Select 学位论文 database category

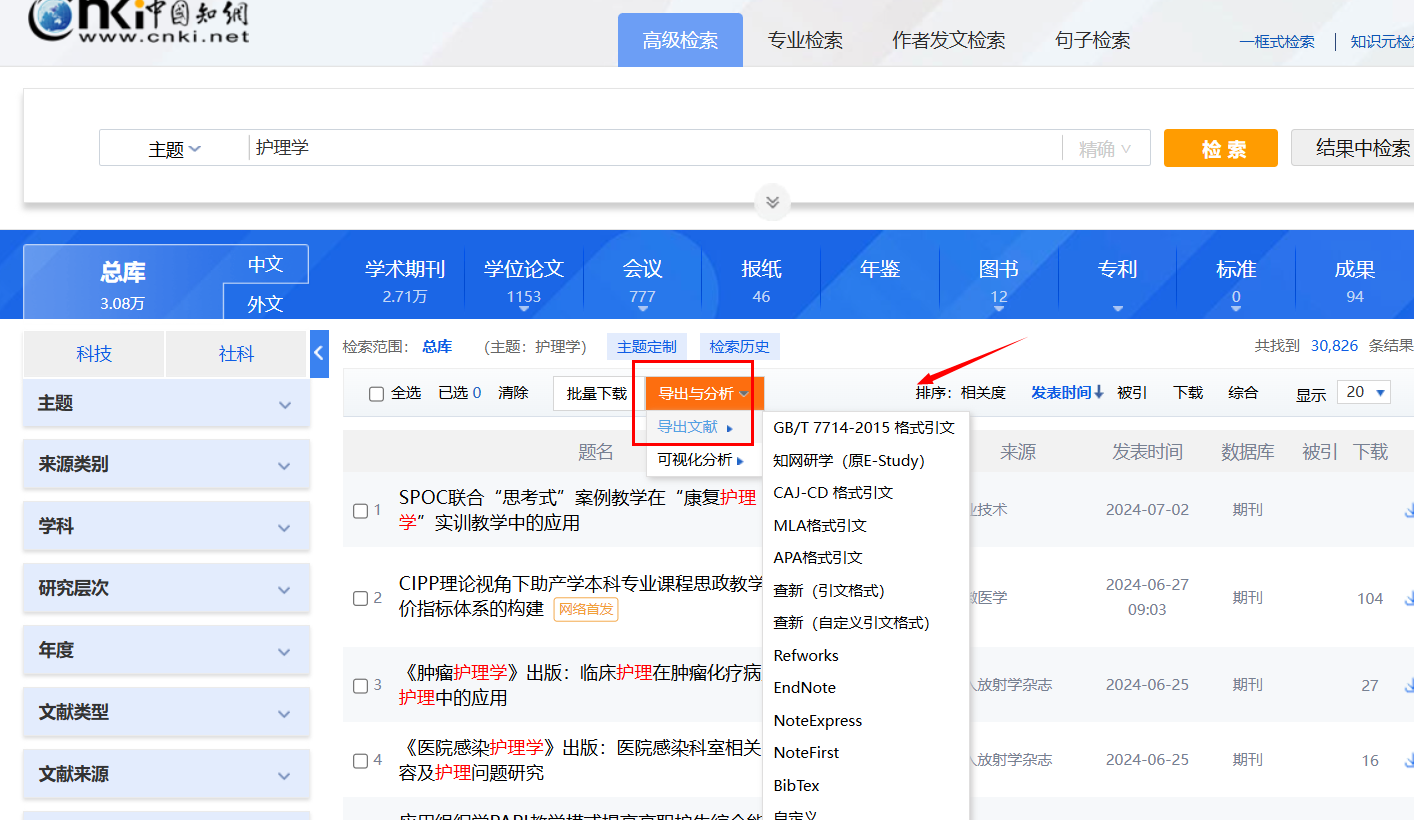coord(524,280)
